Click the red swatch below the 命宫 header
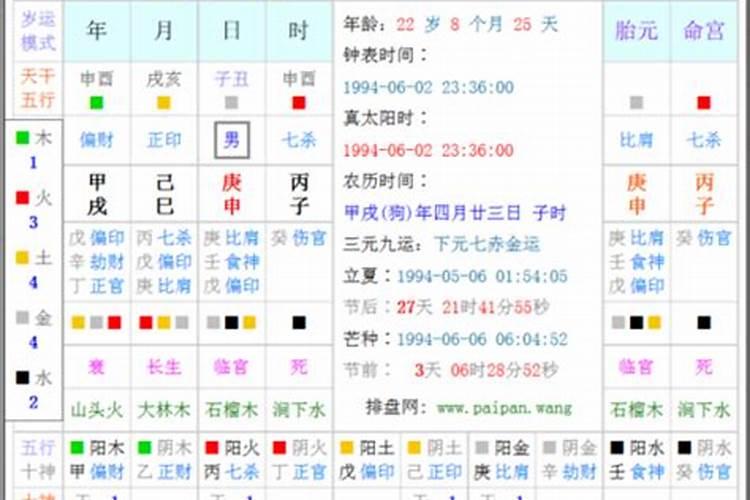This screenshot has height=500, width=750. pyautogui.click(x=704, y=102)
